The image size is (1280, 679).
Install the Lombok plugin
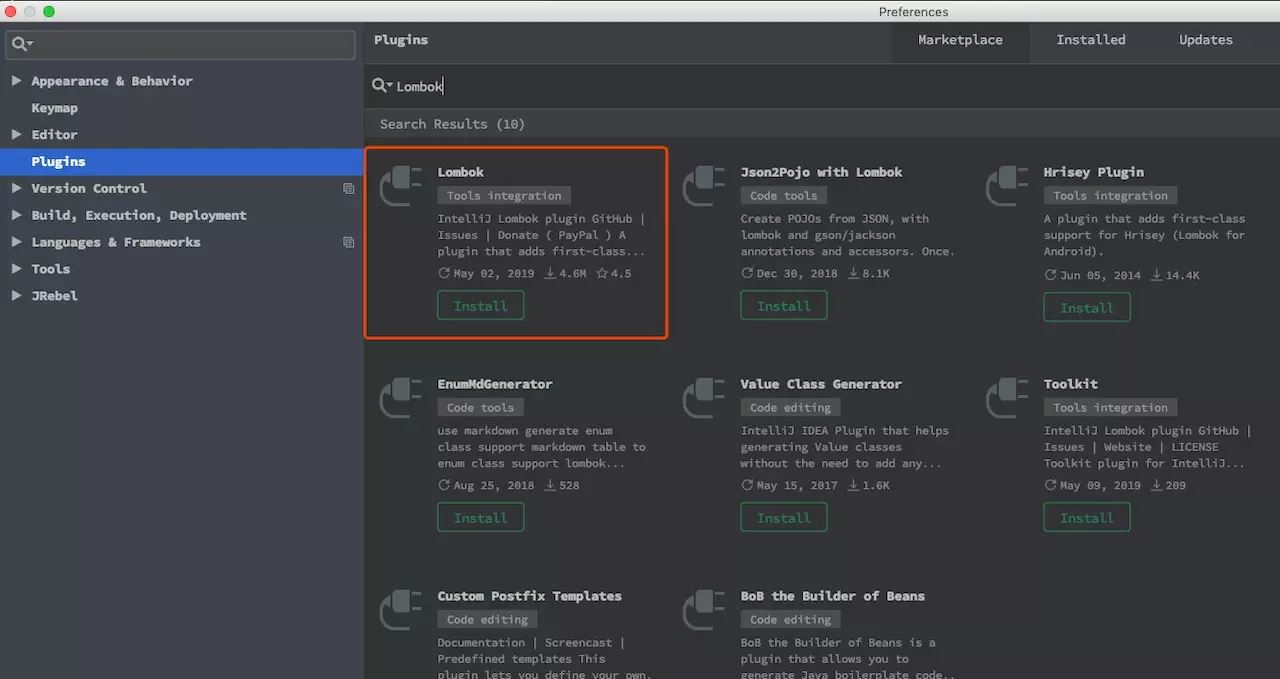coord(481,306)
